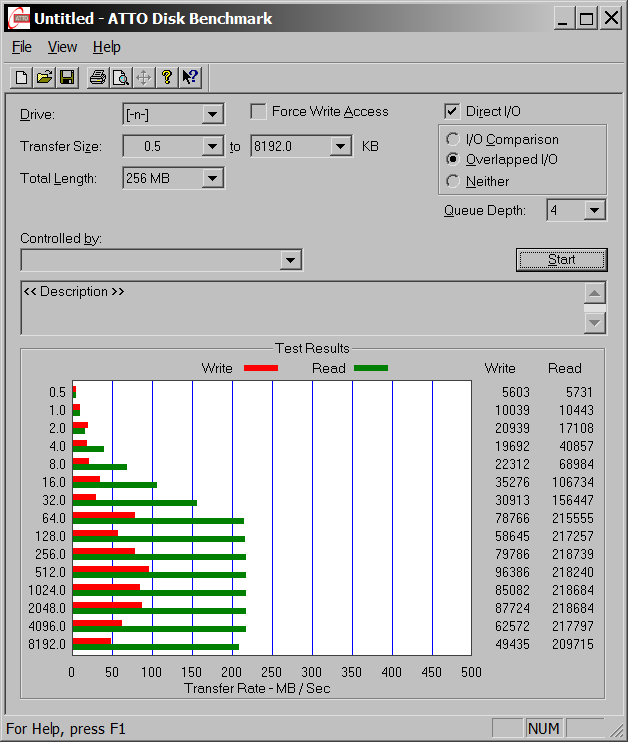The width and height of the screenshot is (628, 742).
Task: Save results with the floppy disk icon
Action: pos(67,77)
